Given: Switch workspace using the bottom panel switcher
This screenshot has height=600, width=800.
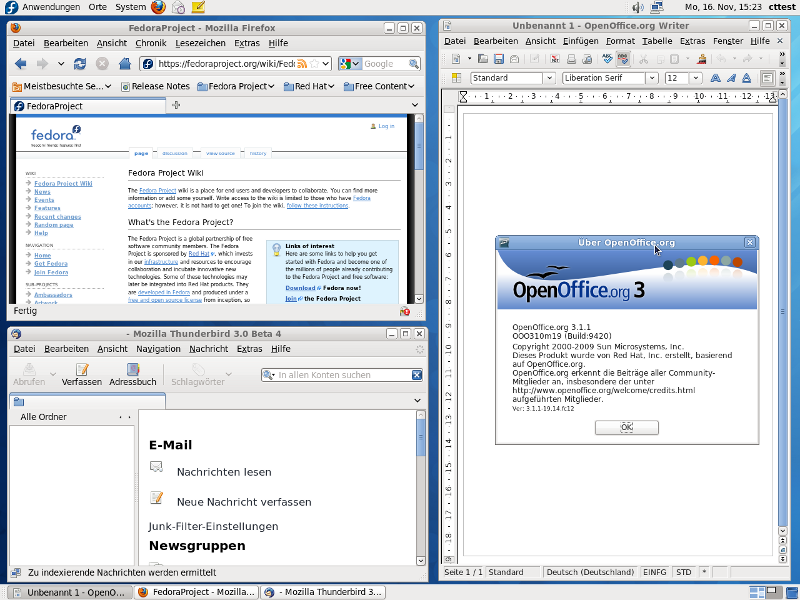Looking at the screenshot, I should [766, 592].
